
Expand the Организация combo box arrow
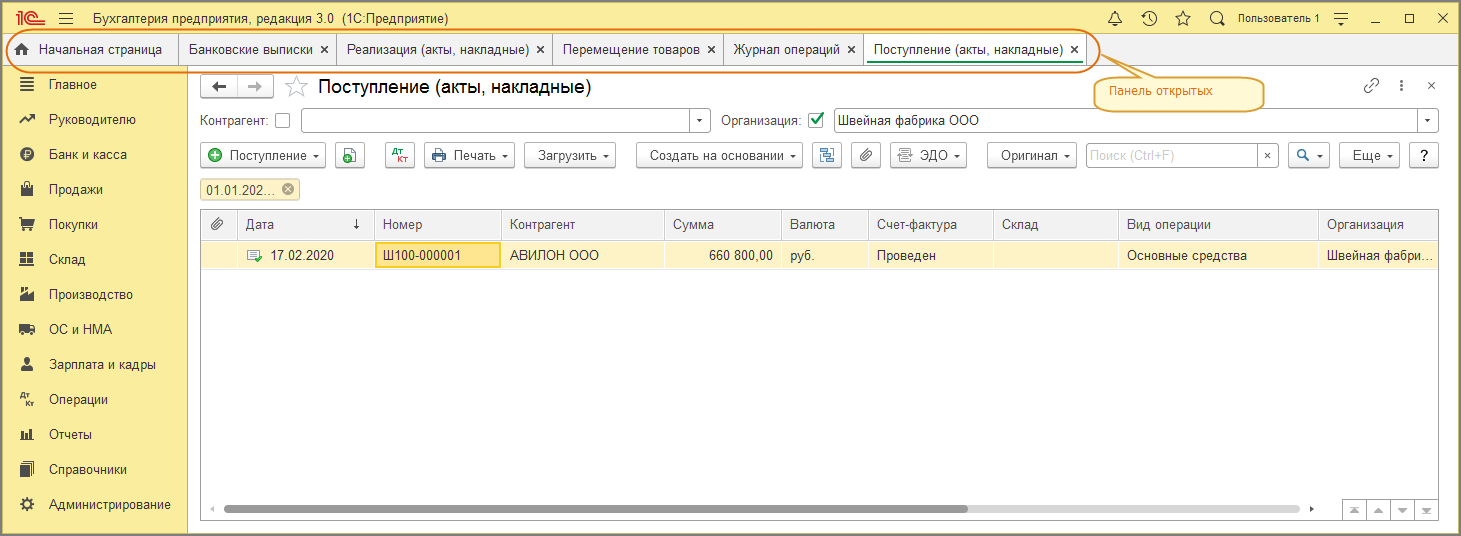pyautogui.click(x=1427, y=121)
